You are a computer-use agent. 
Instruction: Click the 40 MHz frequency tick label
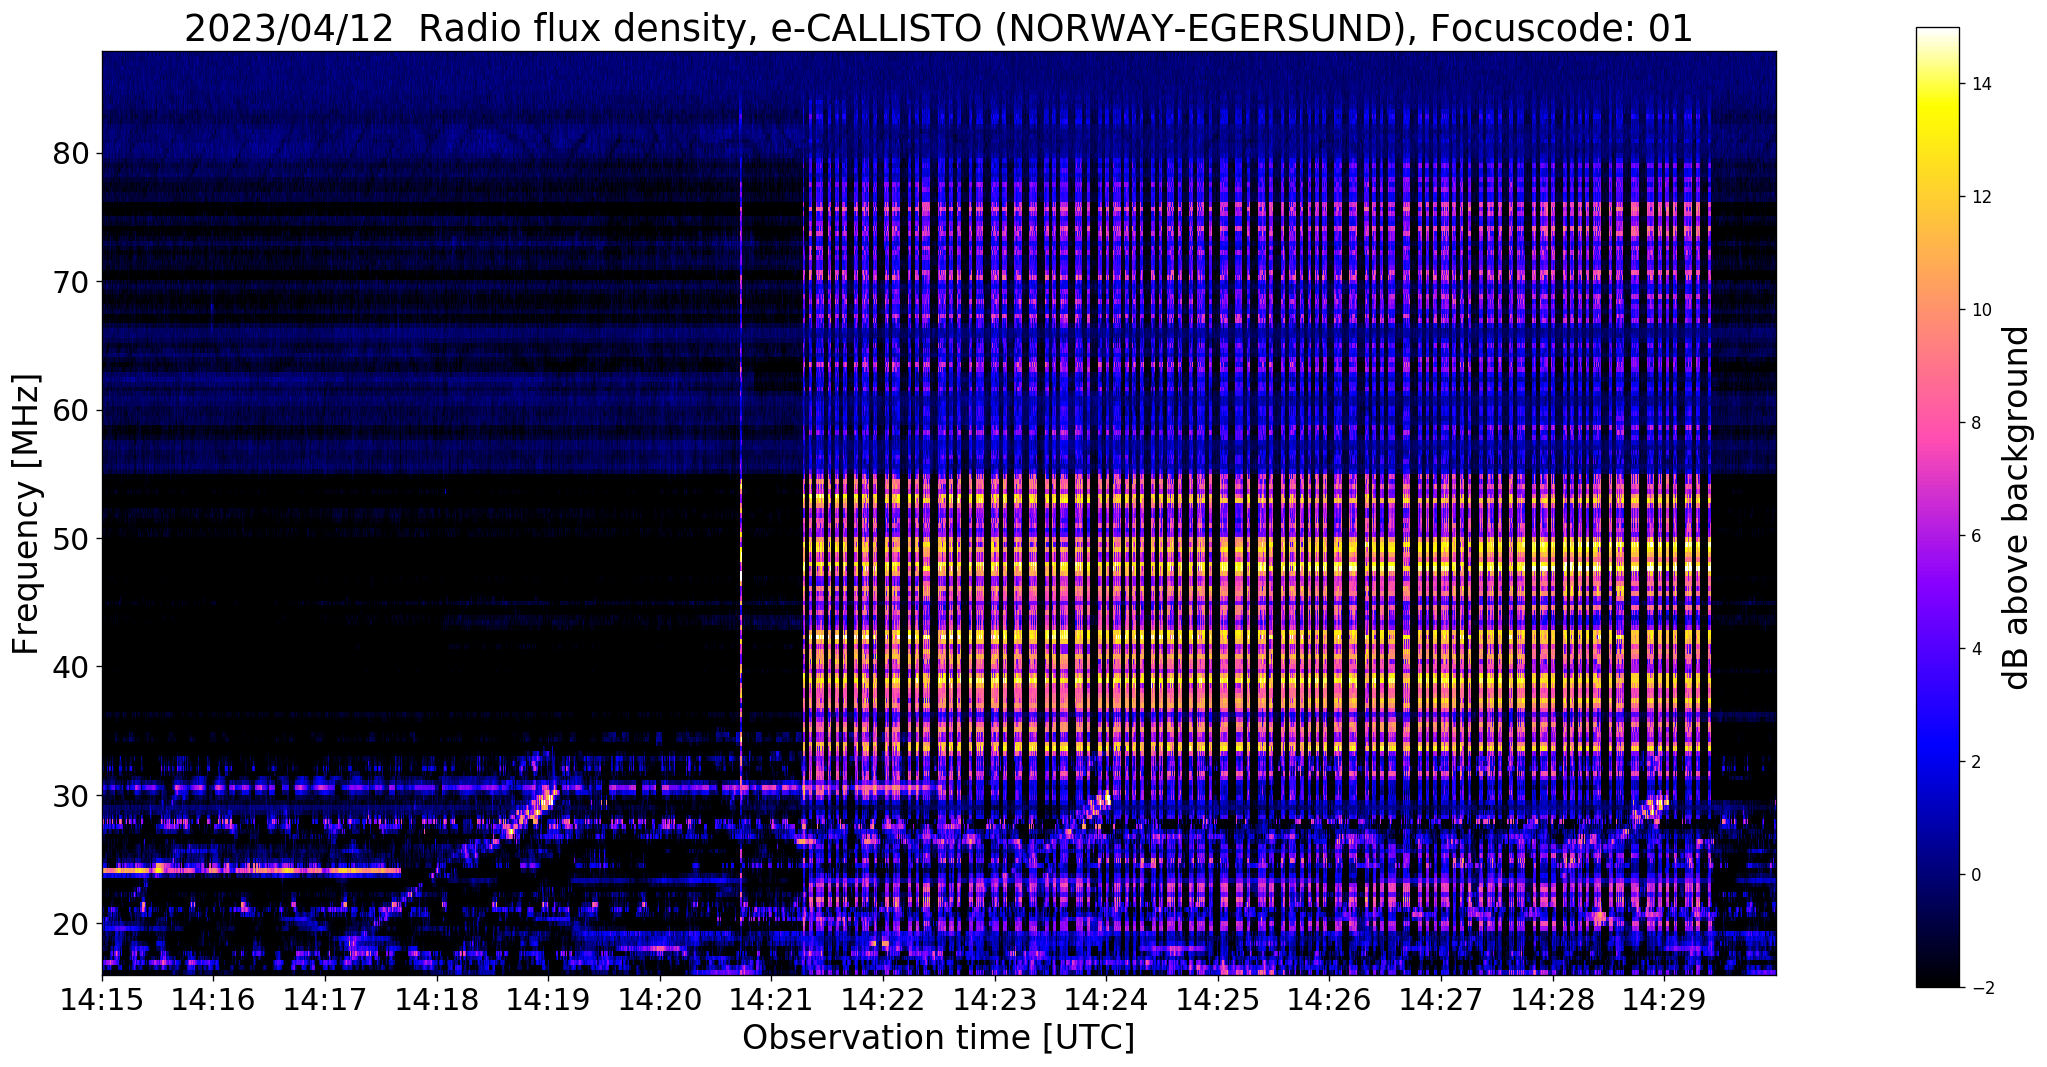tap(71, 667)
